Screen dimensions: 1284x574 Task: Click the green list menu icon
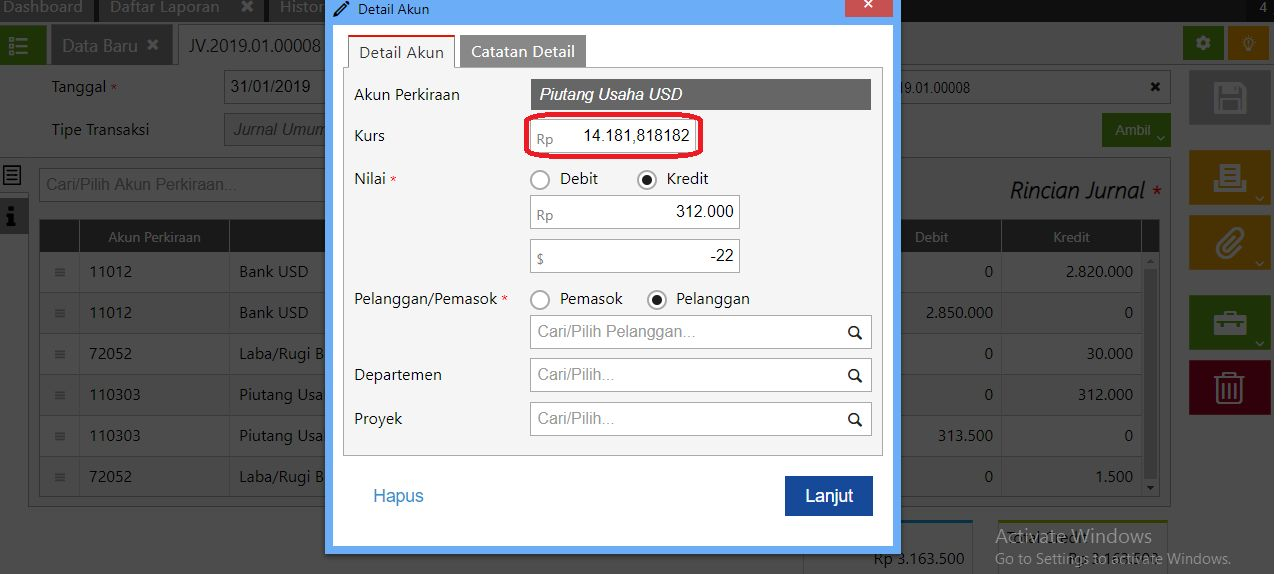20,46
